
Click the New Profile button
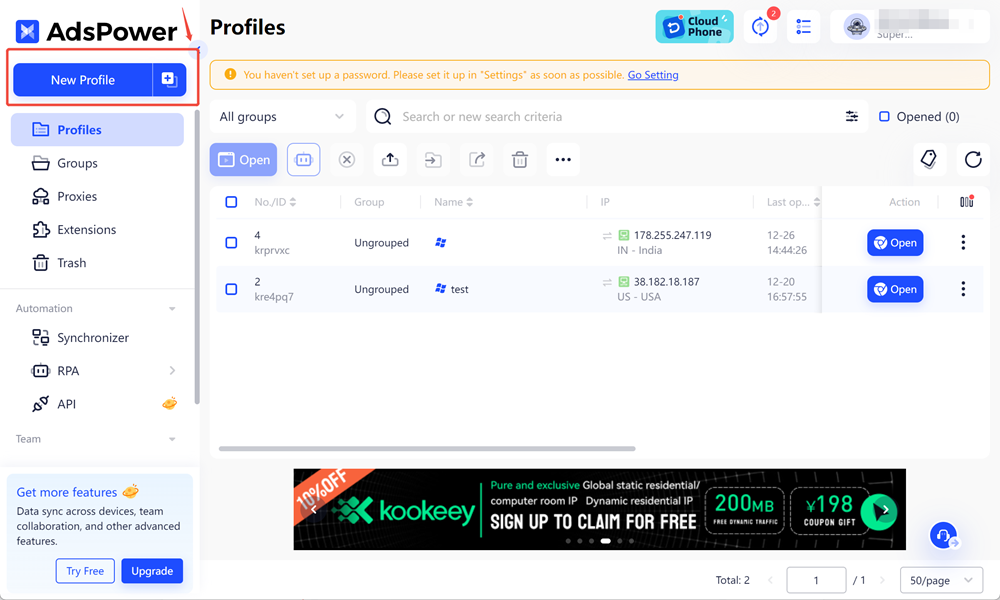pyautogui.click(x=82, y=80)
